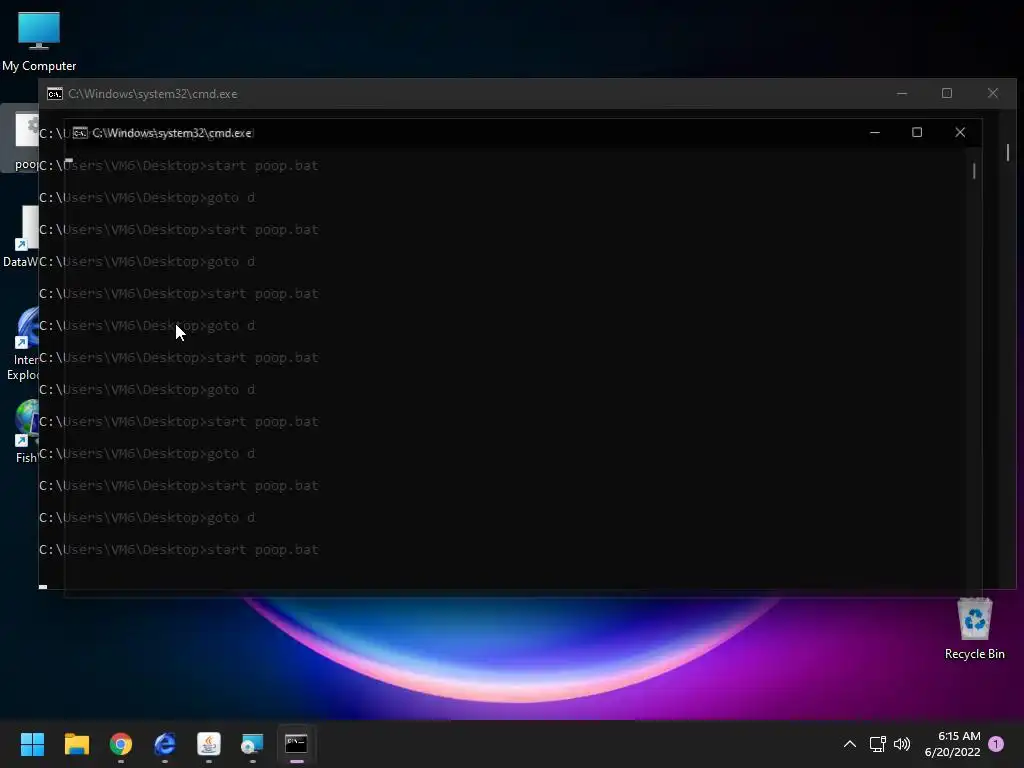Select the cmd.exe taskbar button
Image resolution: width=1024 pixels, height=768 pixels.
[x=296, y=744]
